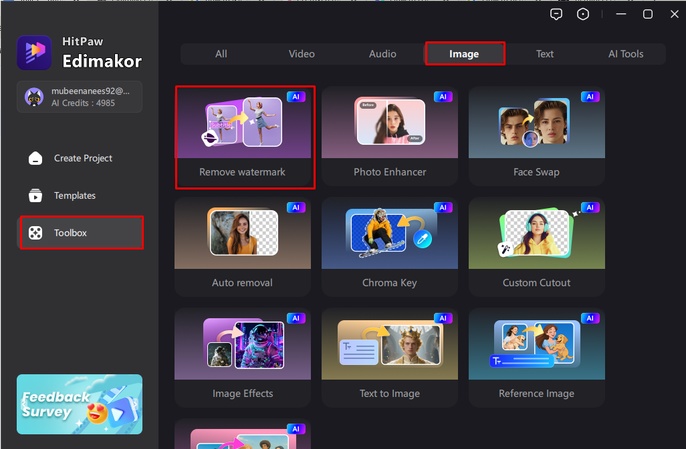This screenshot has height=449, width=686.
Task: Open the Text to Image tool
Action: click(x=389, y=357)
